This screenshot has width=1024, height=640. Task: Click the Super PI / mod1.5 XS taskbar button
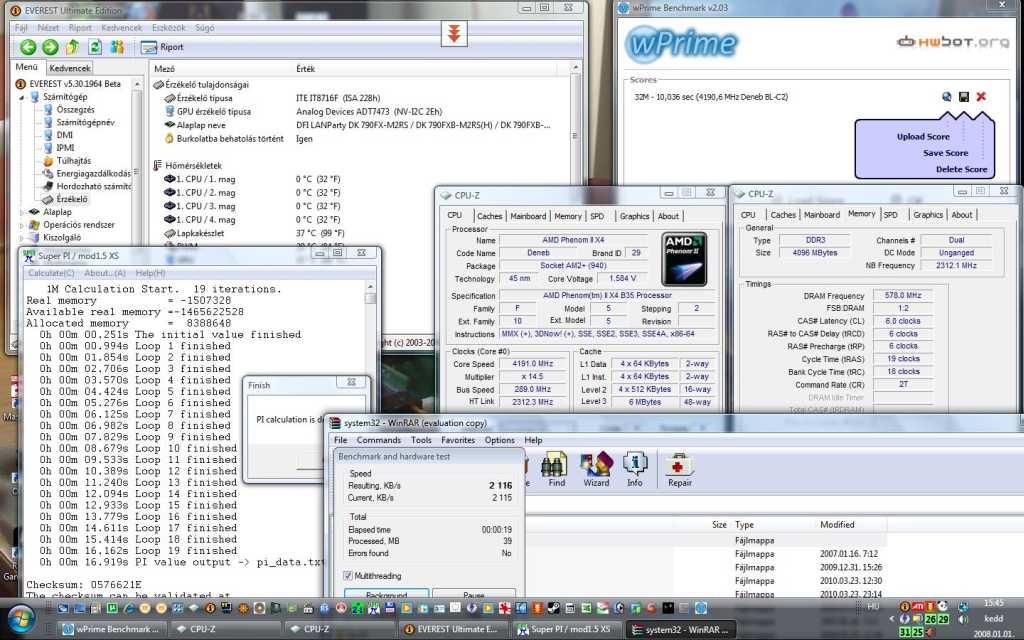pyautogui.click(x=563, y=629)
